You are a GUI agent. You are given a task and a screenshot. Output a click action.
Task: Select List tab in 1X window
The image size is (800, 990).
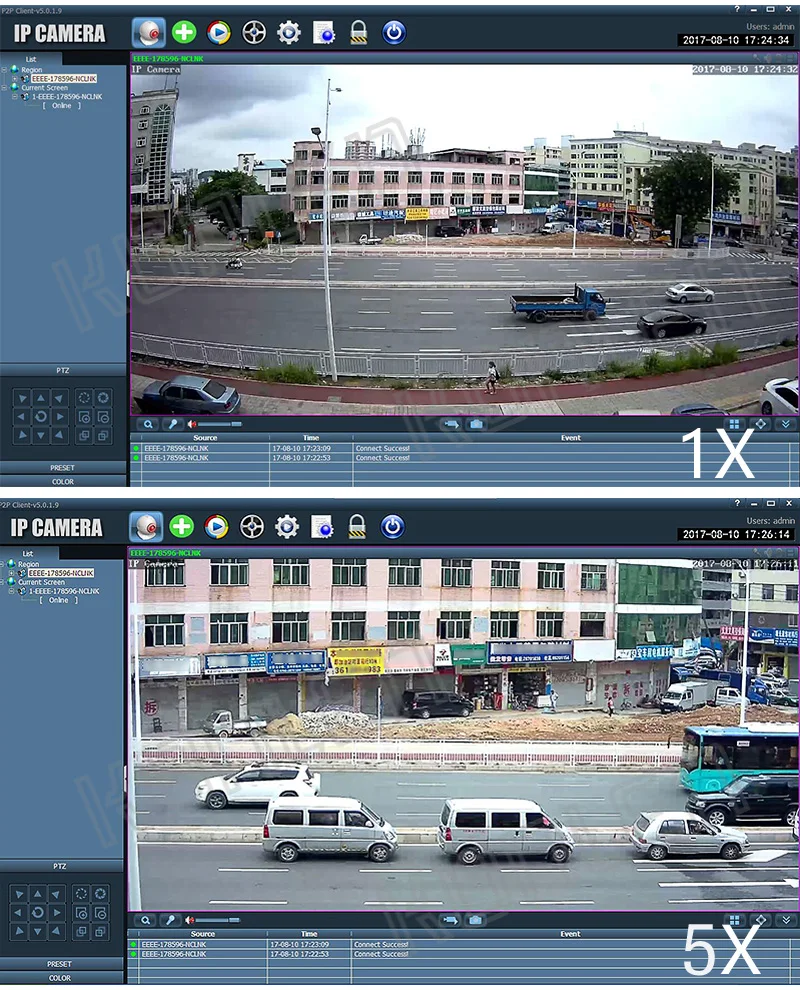pyautogui.click(x=31, y=59)
